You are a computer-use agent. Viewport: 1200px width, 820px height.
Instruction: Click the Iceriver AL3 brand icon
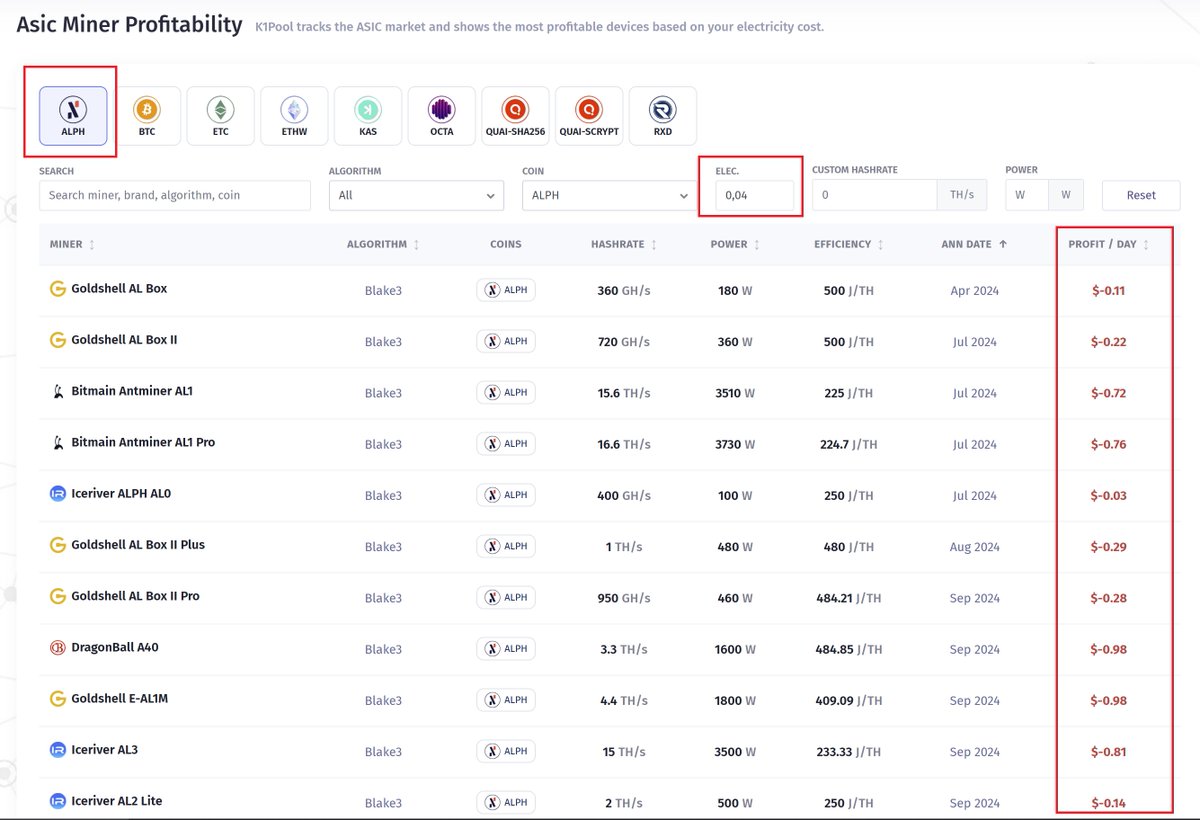(x=57, y=749)
